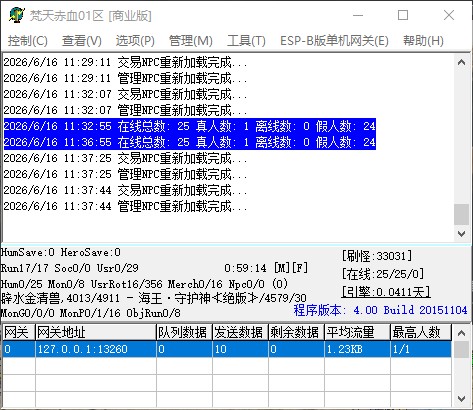Click the 0:59:14 uptime value
The image size is (473, 410).
point(245,268)
